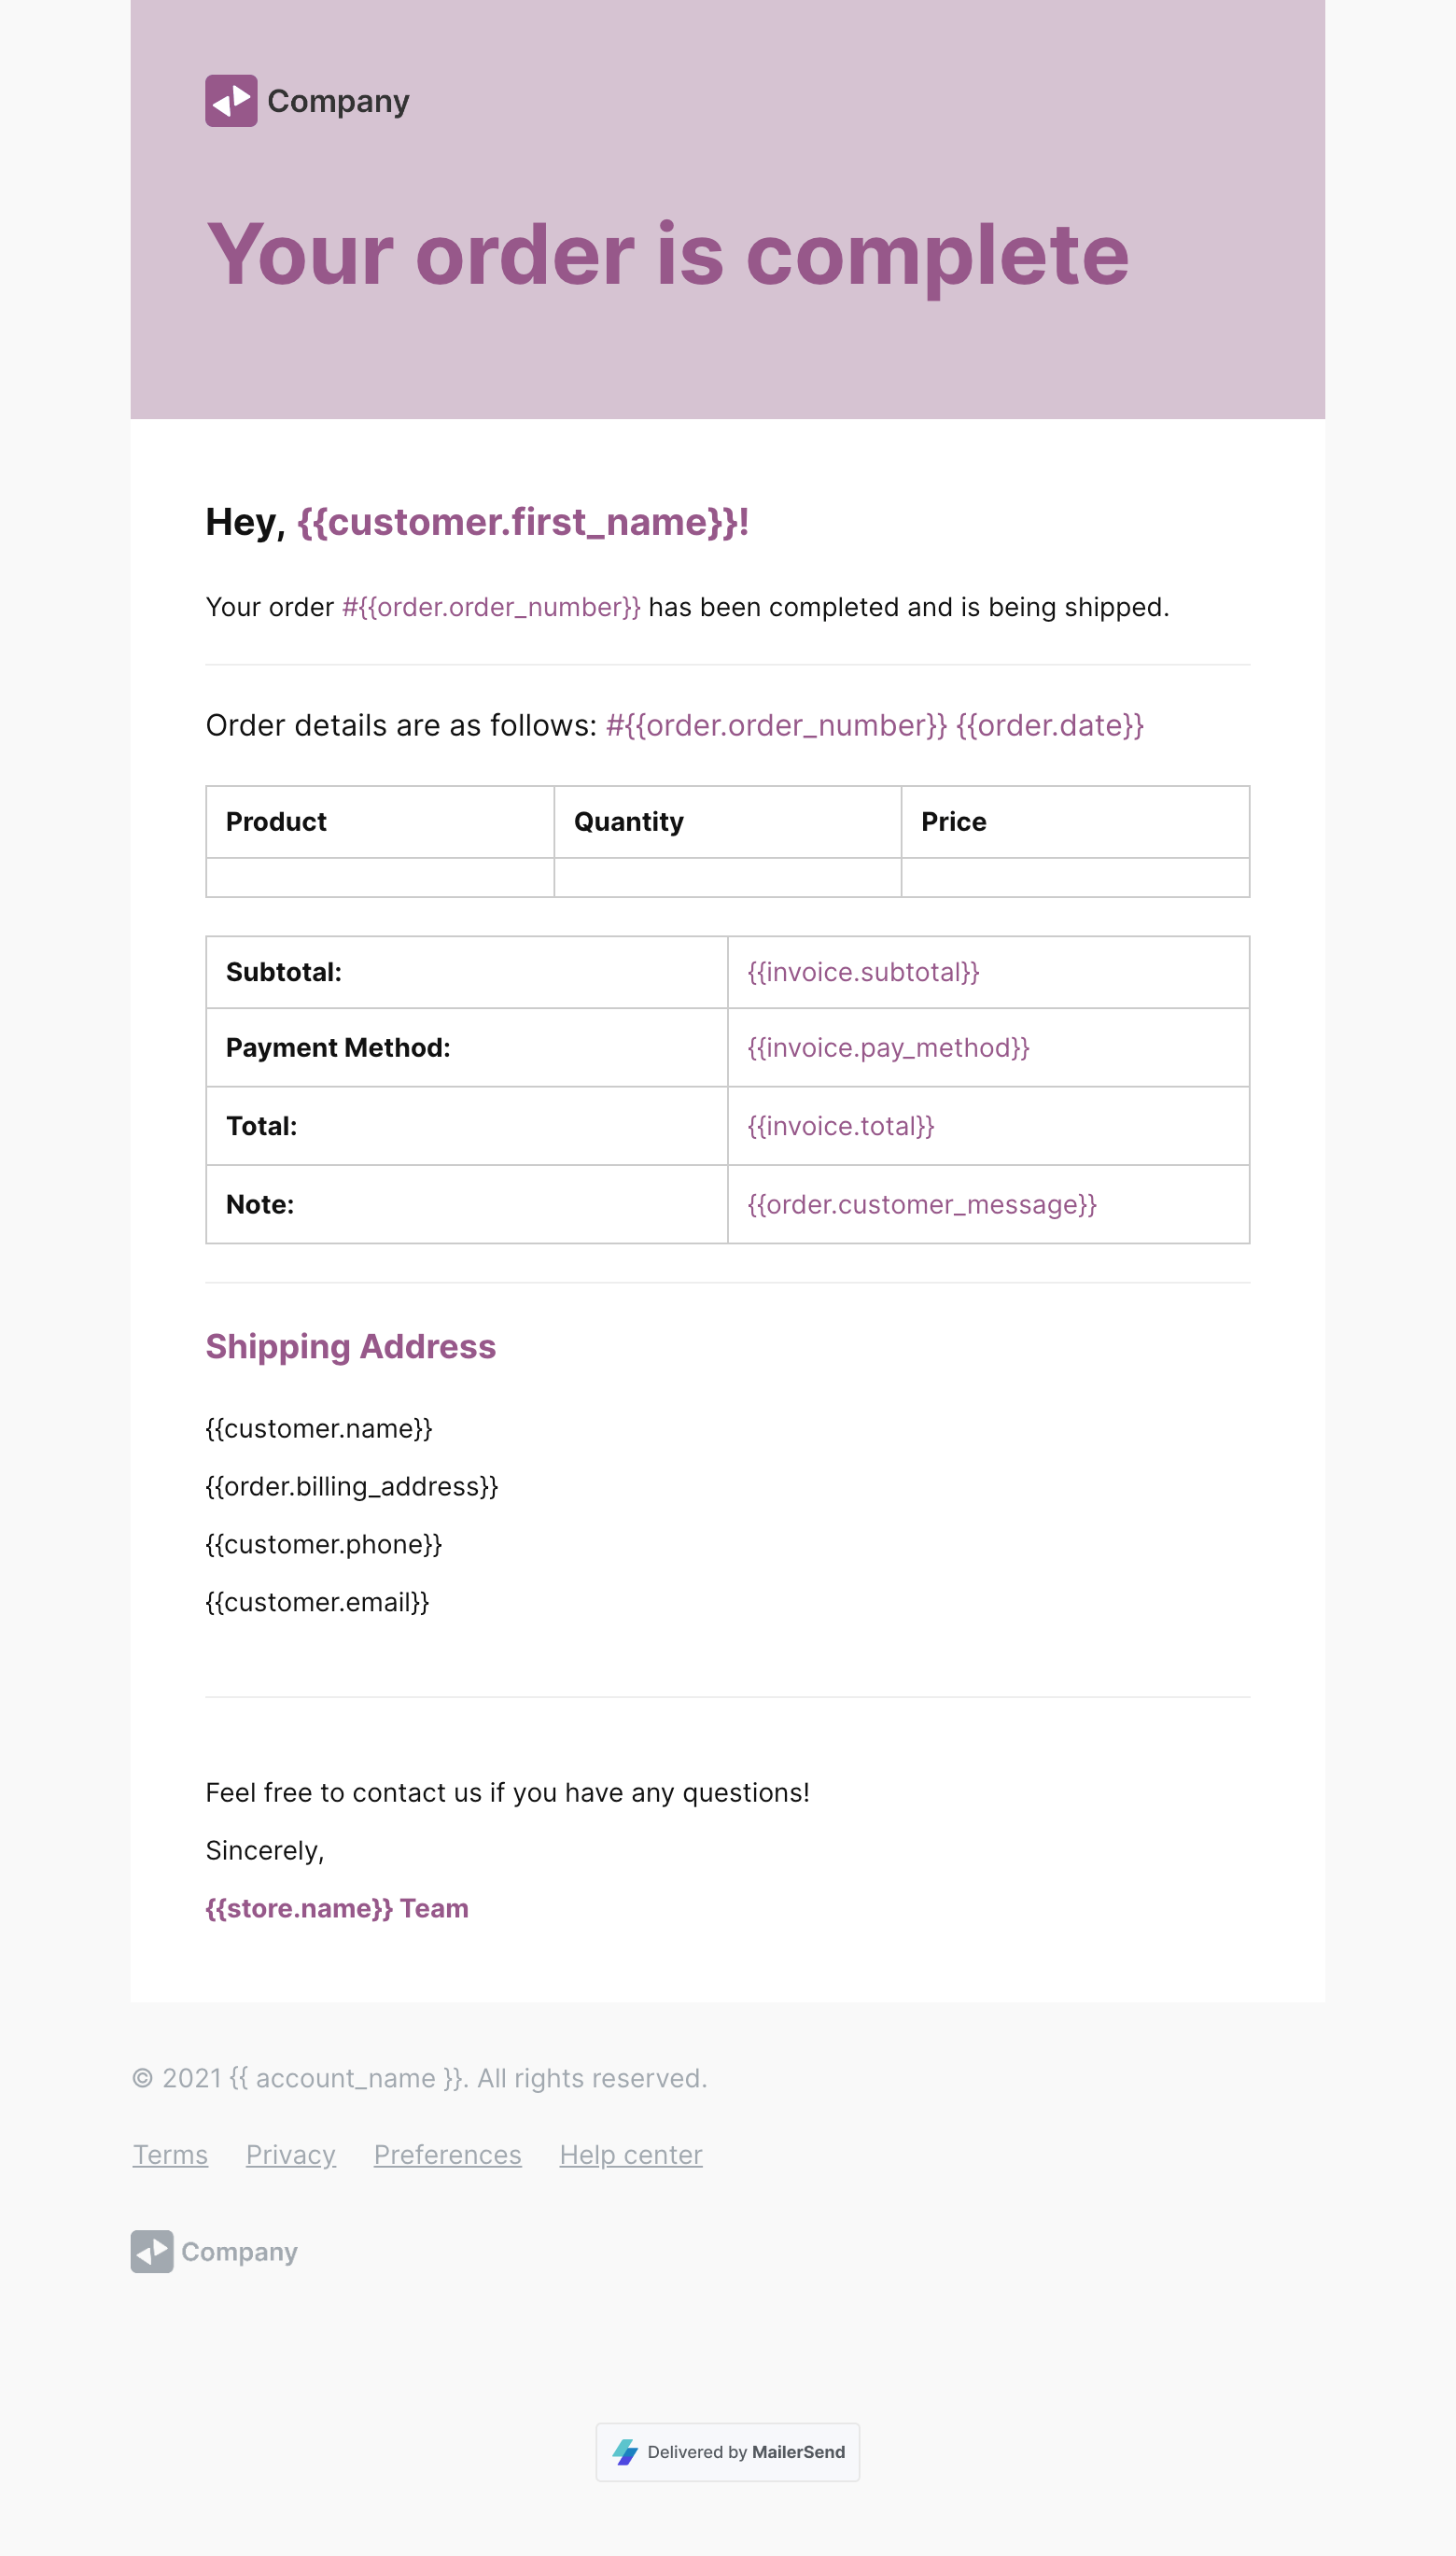
Task: Click the invoice subtotal placeholder value
Action: pos(863,972)
